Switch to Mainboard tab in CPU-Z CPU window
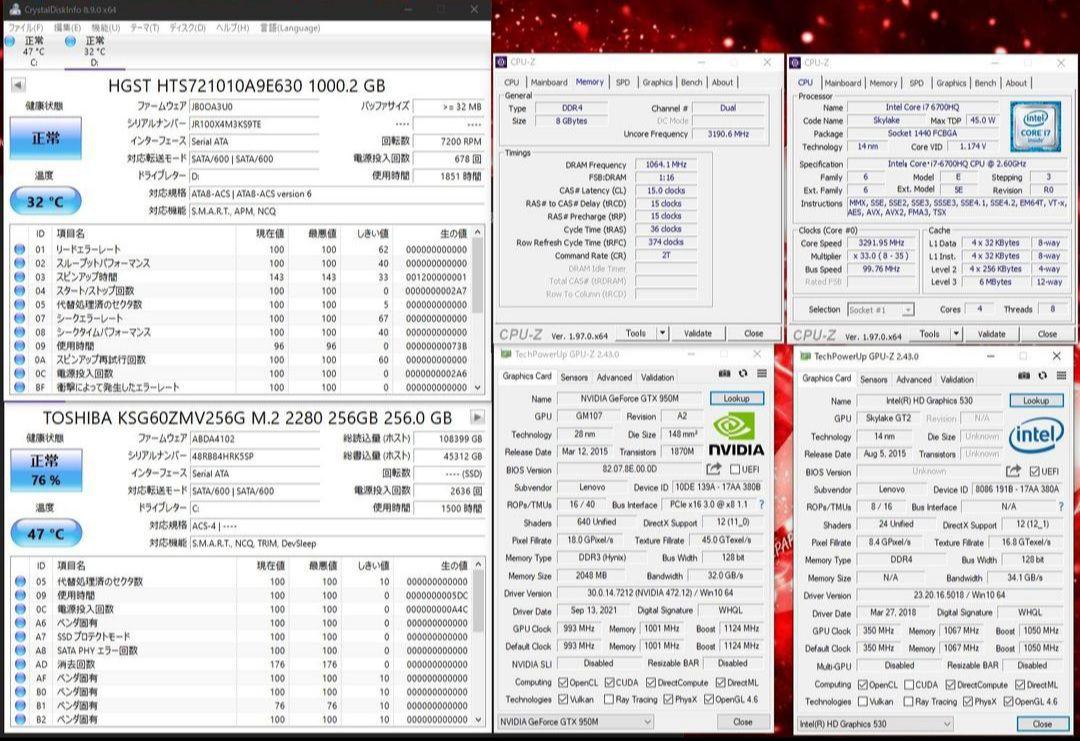1080x741 pixels. point(842,83)
